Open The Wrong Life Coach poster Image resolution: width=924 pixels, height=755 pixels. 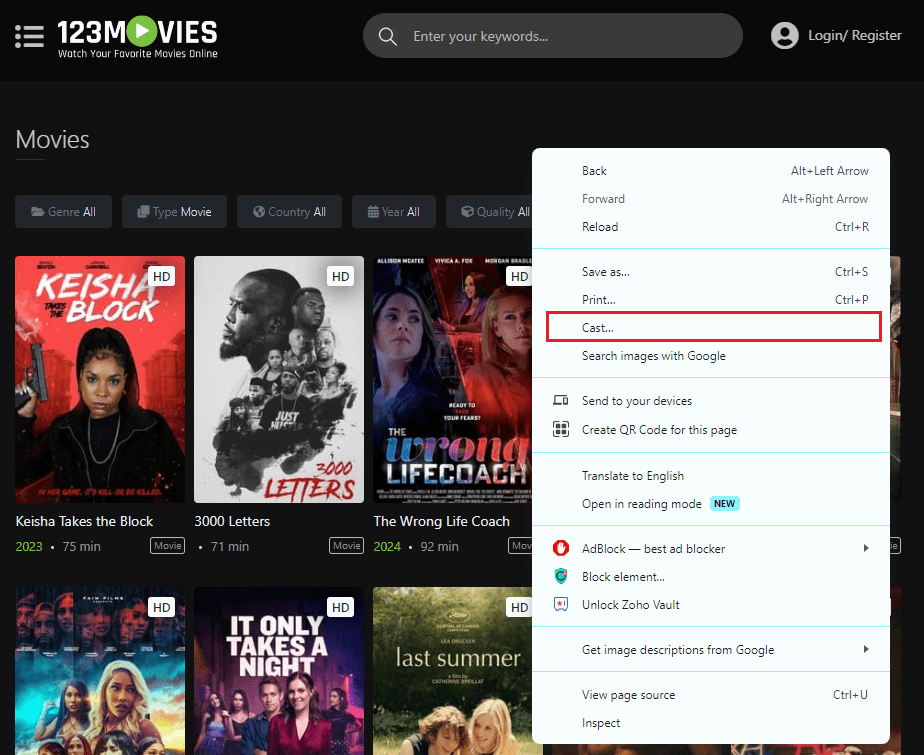click(453, 380)
